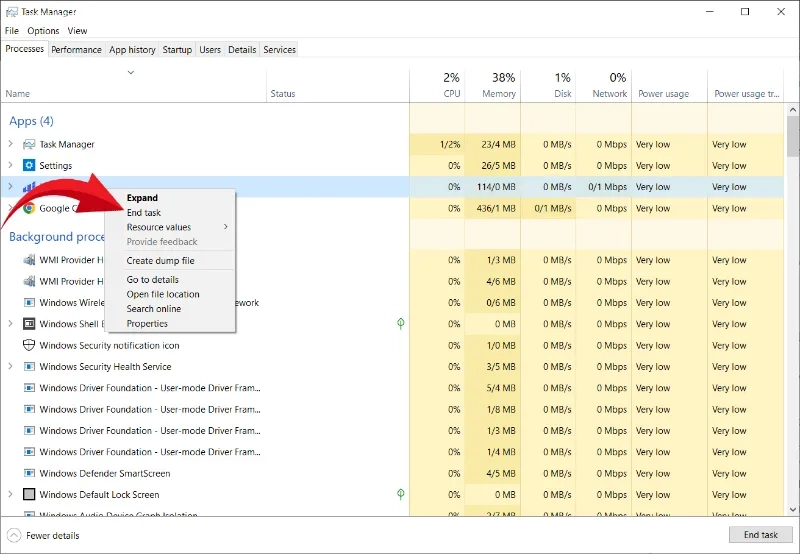Image resolution: width=800 pixels, height=554 pixels.
Task: Switch to the App history tab
Action: coord(132,49)
